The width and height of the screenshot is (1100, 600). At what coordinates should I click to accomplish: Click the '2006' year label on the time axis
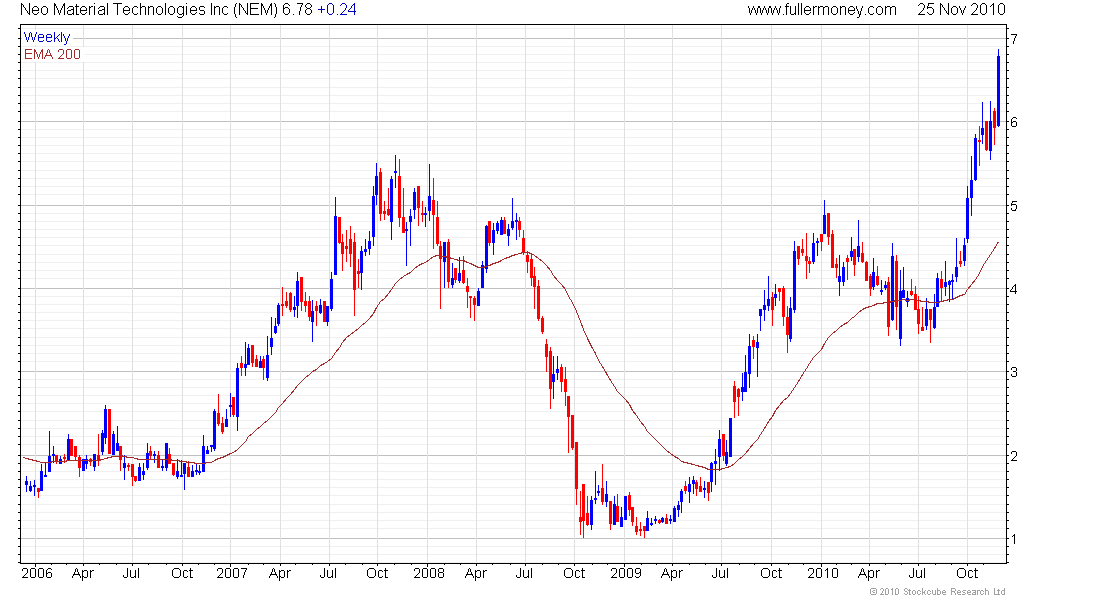(37, 573)
